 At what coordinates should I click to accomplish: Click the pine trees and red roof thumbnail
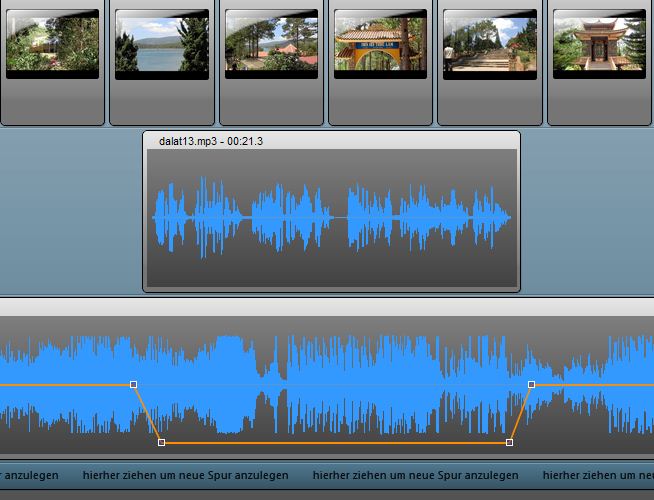pos(271,44)
